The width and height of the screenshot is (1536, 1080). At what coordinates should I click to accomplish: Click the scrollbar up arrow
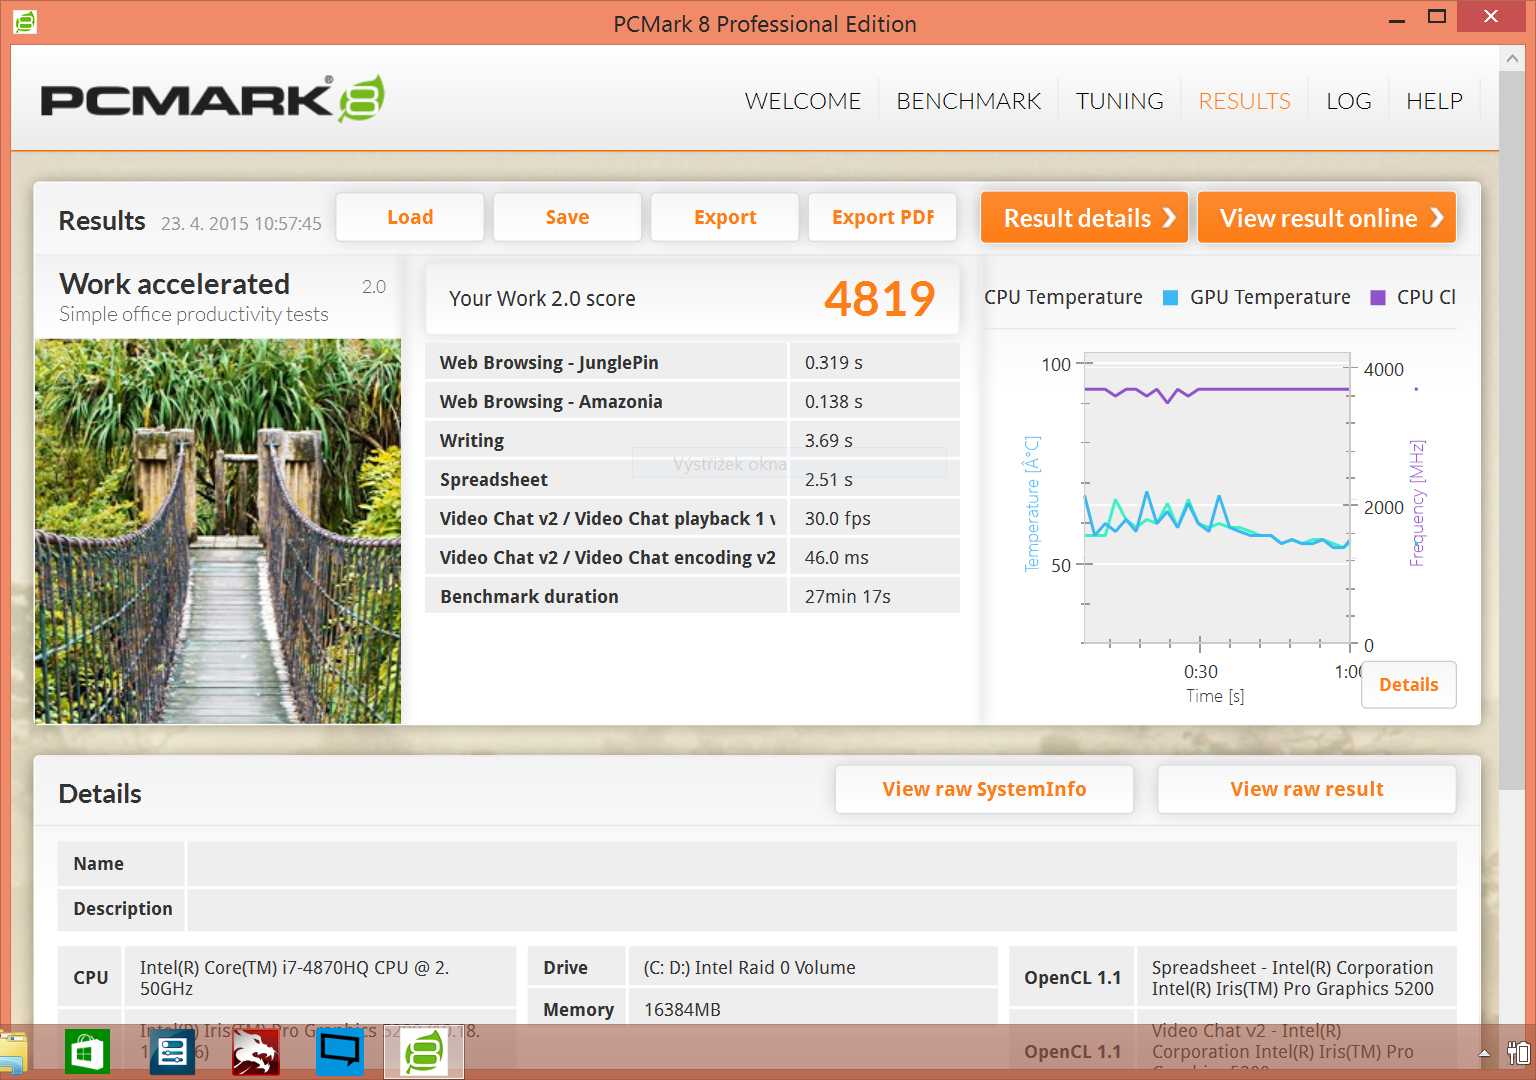pos(1512,59)
